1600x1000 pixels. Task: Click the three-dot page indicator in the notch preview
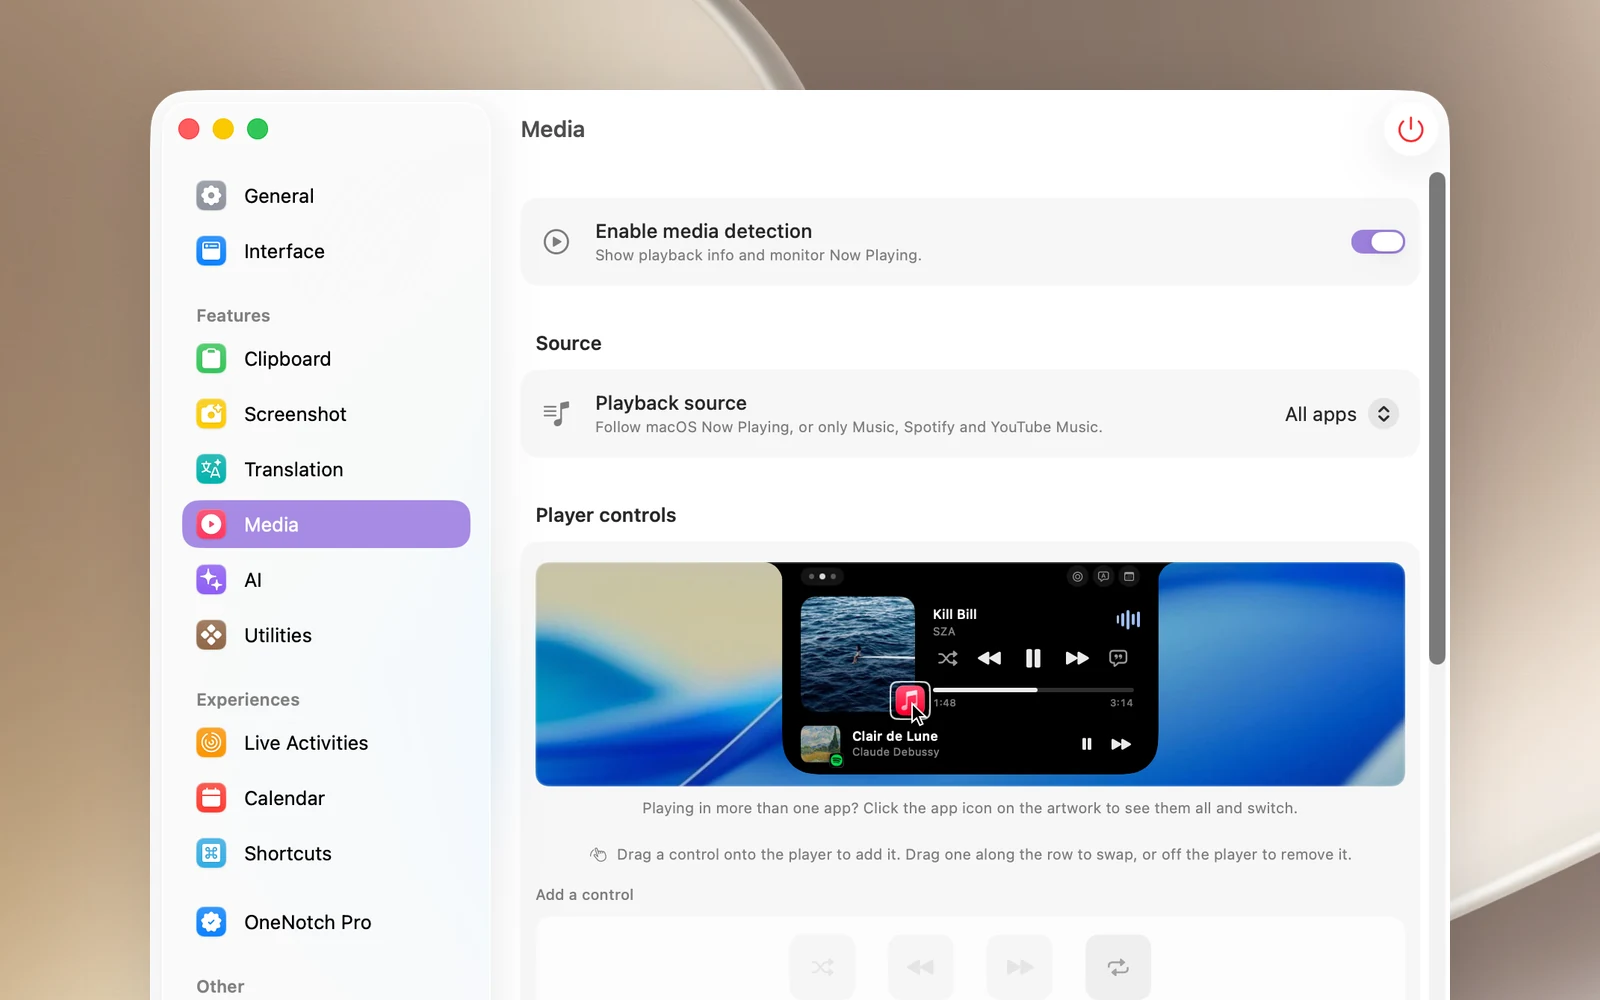[x=822, y=576]
